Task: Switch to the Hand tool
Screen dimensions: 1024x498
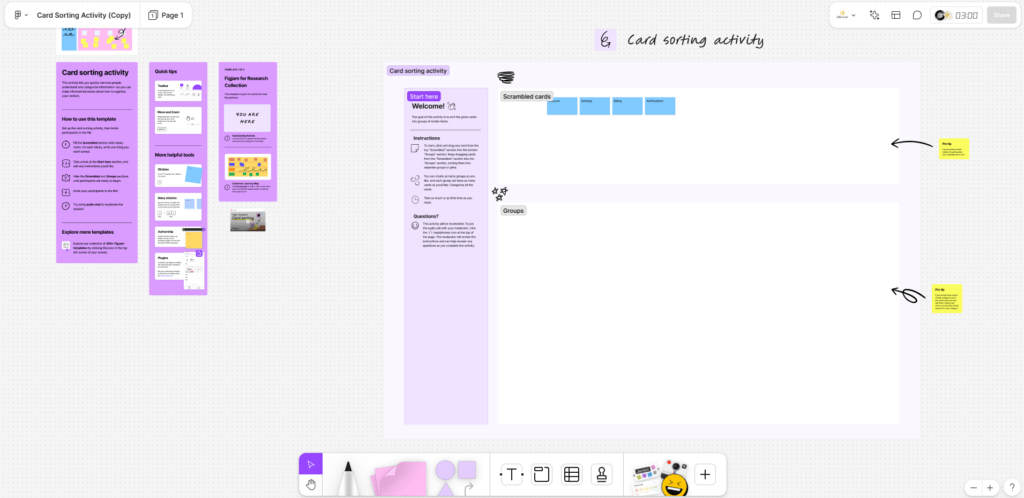Action: [310, 484]
